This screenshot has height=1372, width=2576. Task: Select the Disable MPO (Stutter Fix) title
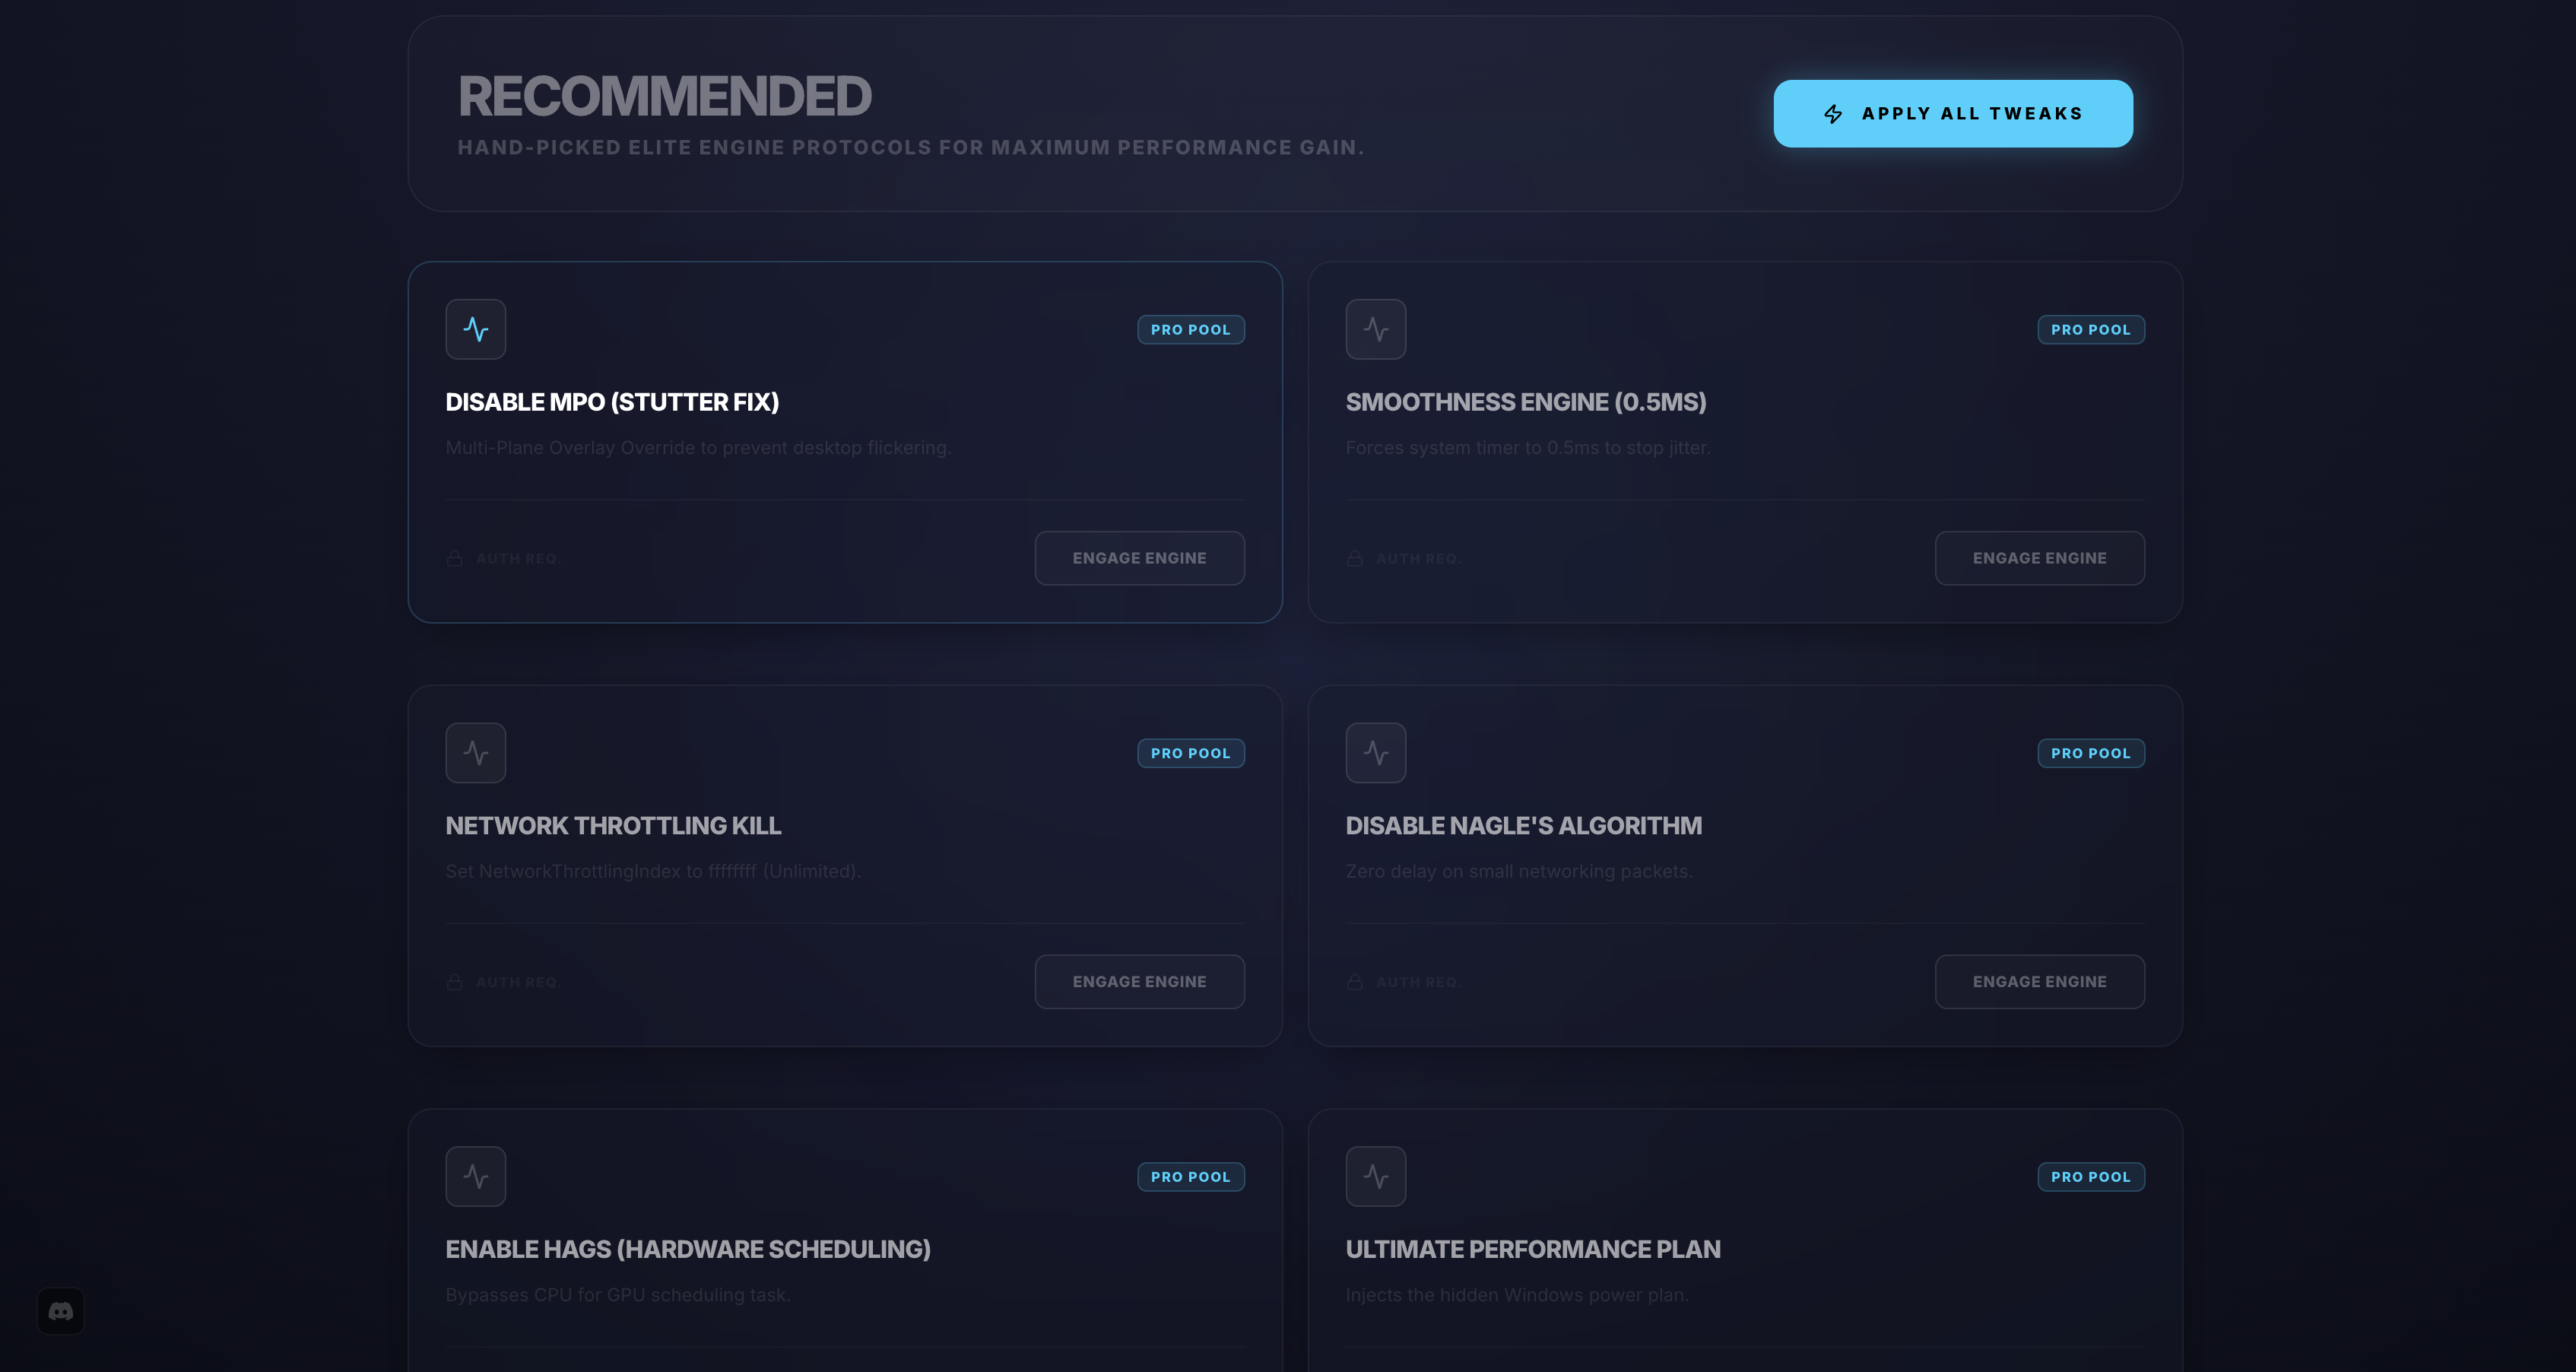612,402
